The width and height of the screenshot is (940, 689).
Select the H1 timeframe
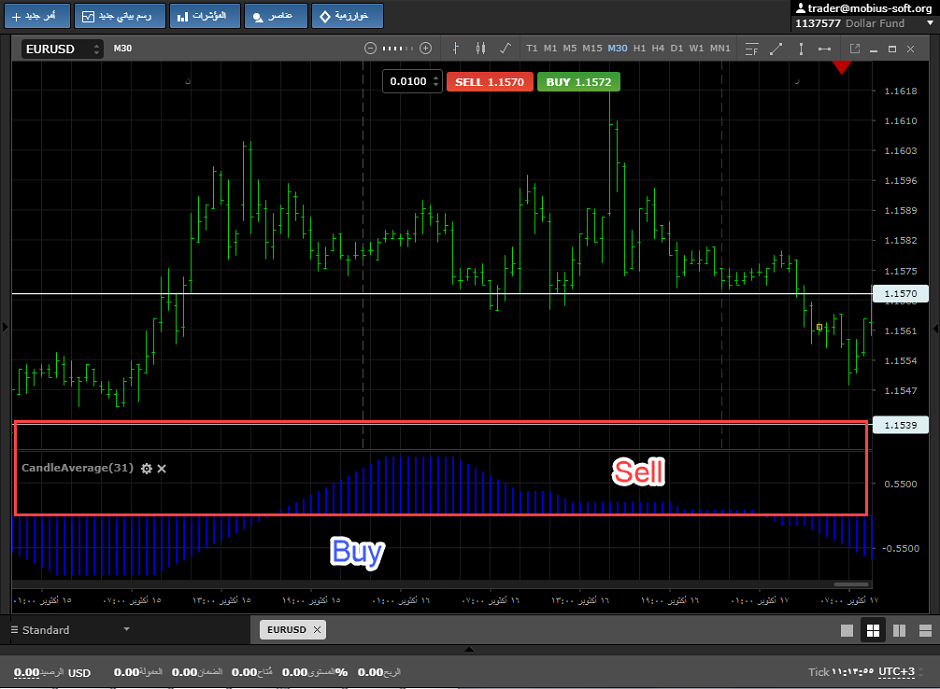[640, 48]
